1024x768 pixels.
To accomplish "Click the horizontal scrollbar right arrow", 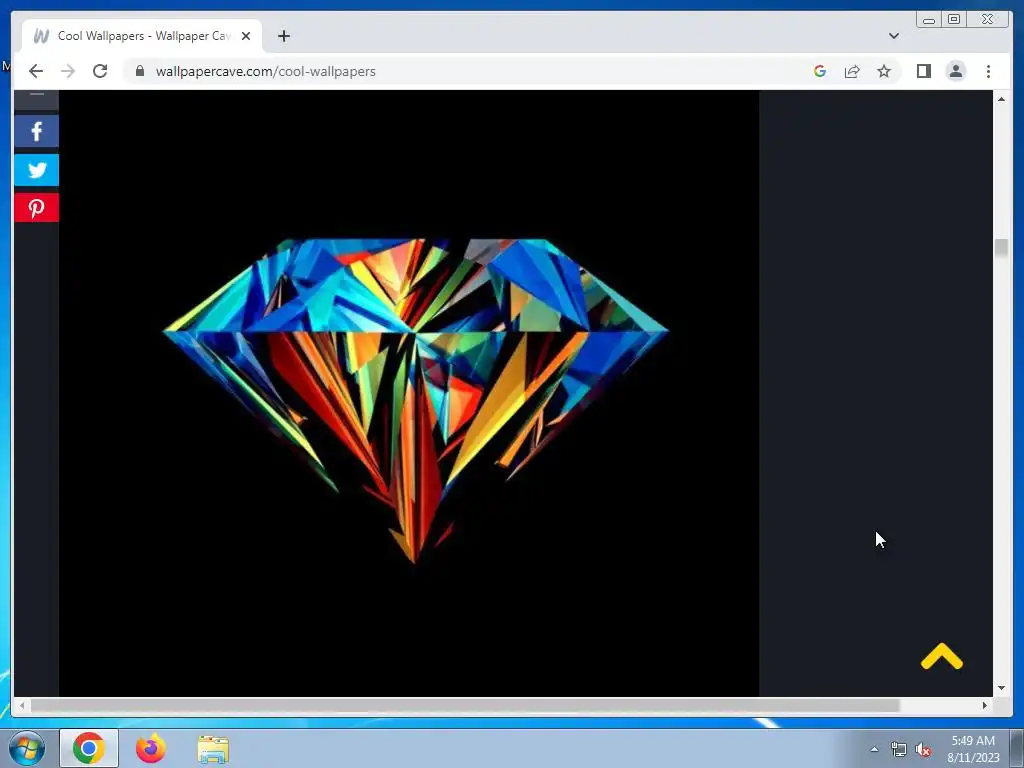I will click(985, 705).
